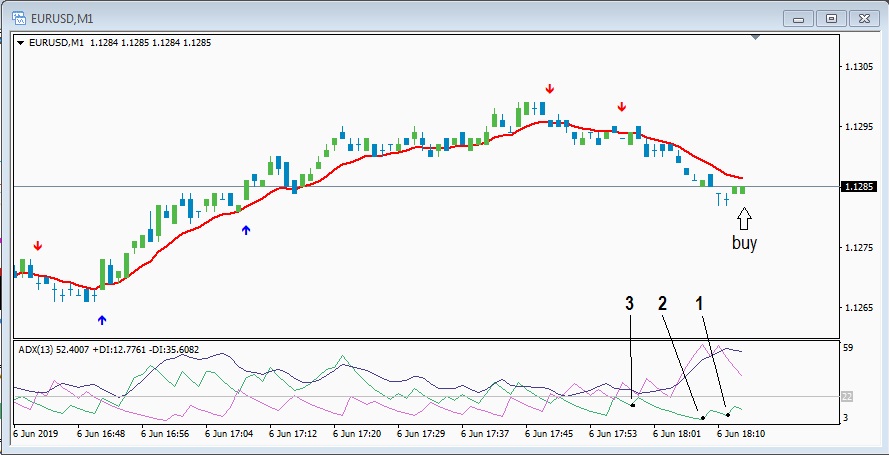Click the 1.1305 price axis value
This screenshot has height=455, width=889.
coord(859,67)
